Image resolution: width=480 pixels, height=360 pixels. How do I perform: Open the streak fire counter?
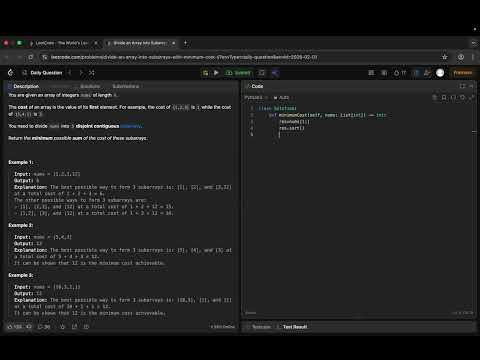click(400, 73)
